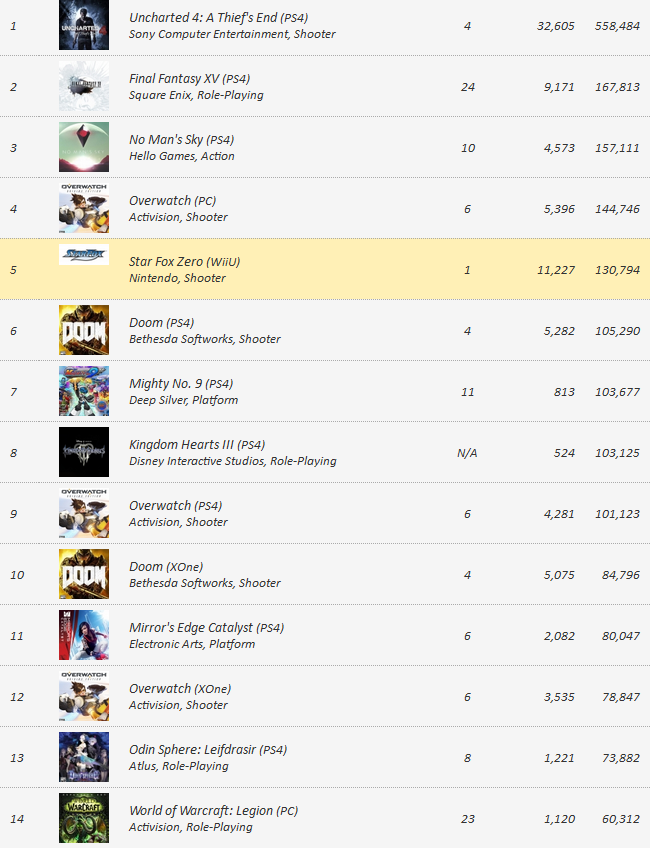This screenshot has width=651, height=848.
Task: Click World of Warcraft: Legion cover thumbnail
Action: 84,818
